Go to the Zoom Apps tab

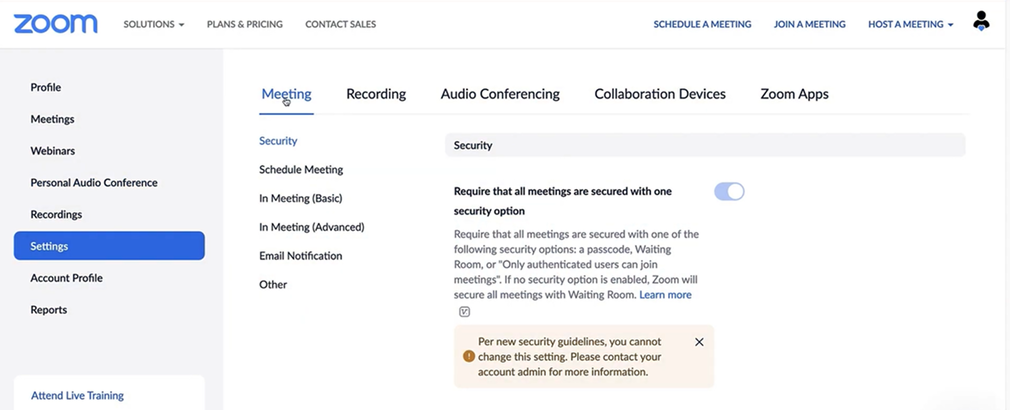(794, 94)
